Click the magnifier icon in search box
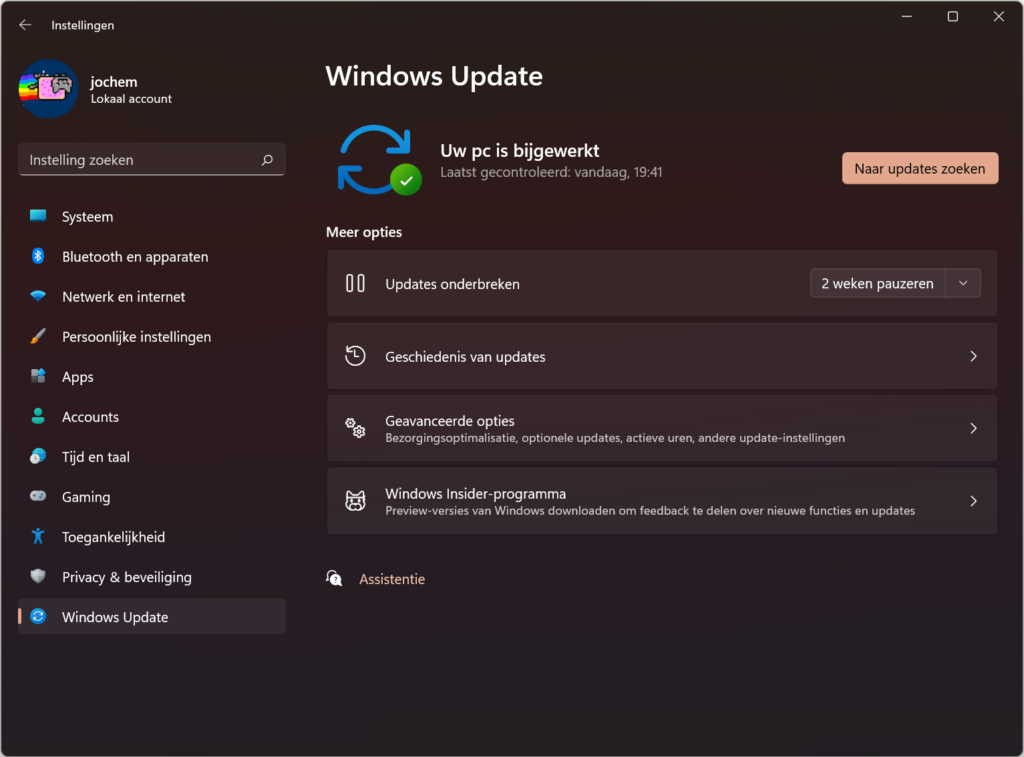This screenshot has height=757, width=1024. 267,160
